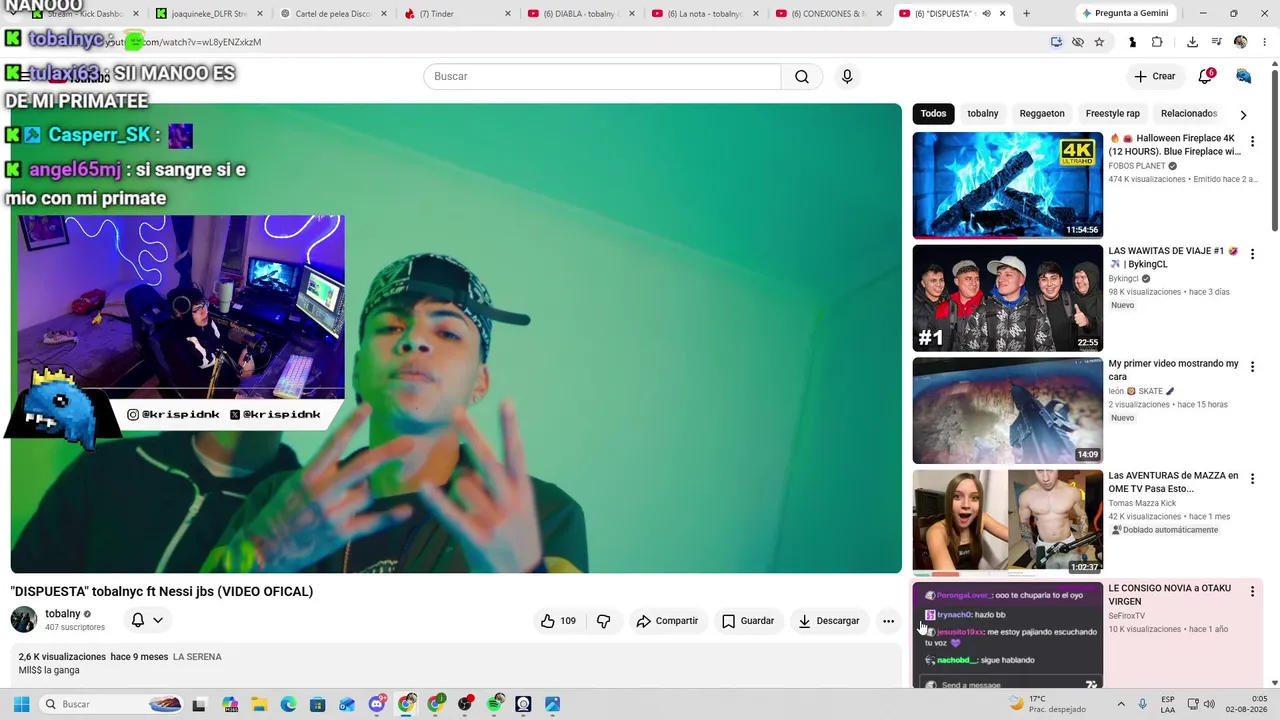Open more actions under the video
This screenshot has height=720, width=1280.
[888, 621]
